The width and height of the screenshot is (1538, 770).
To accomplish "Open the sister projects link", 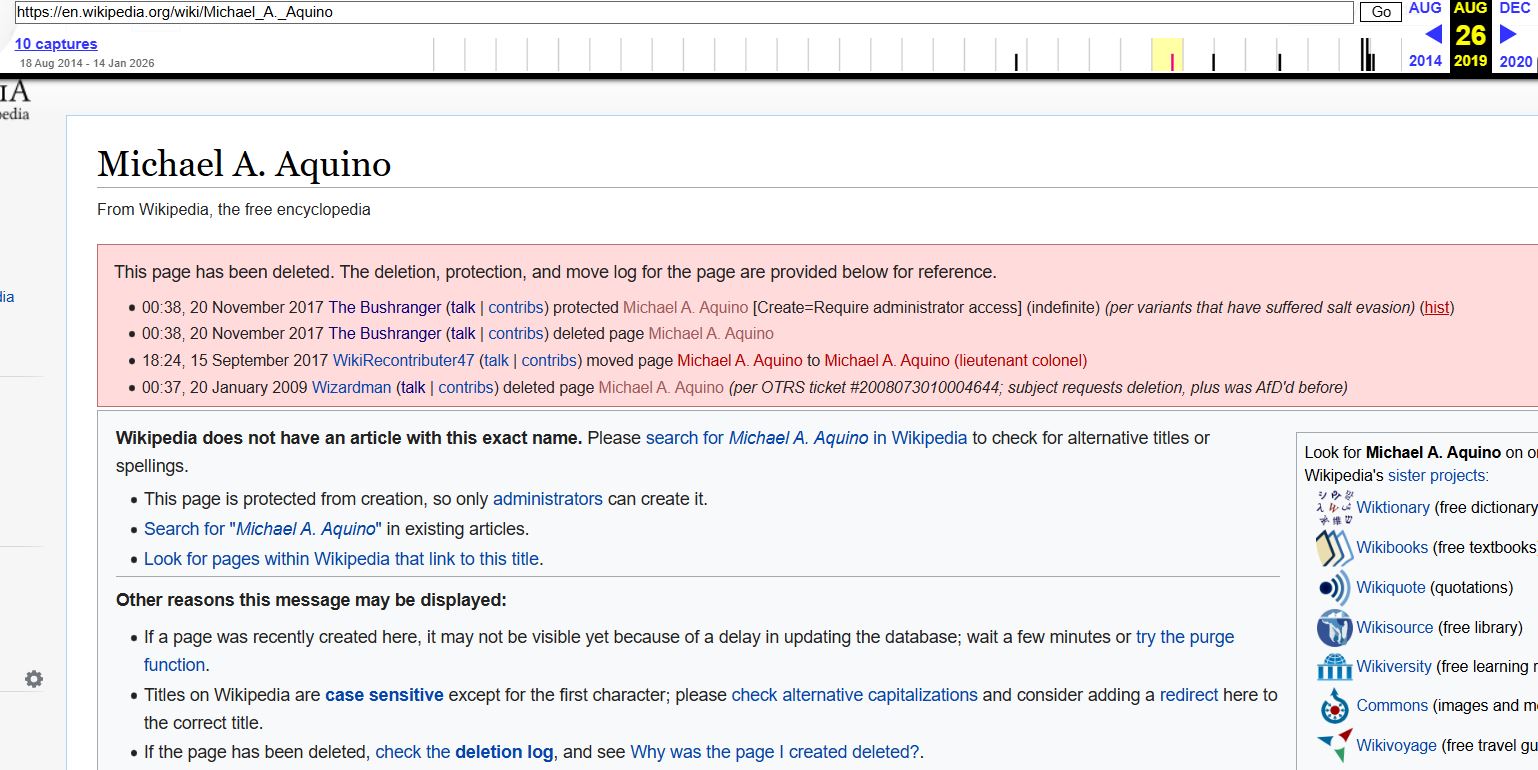I will click(x=1438, y=476).
